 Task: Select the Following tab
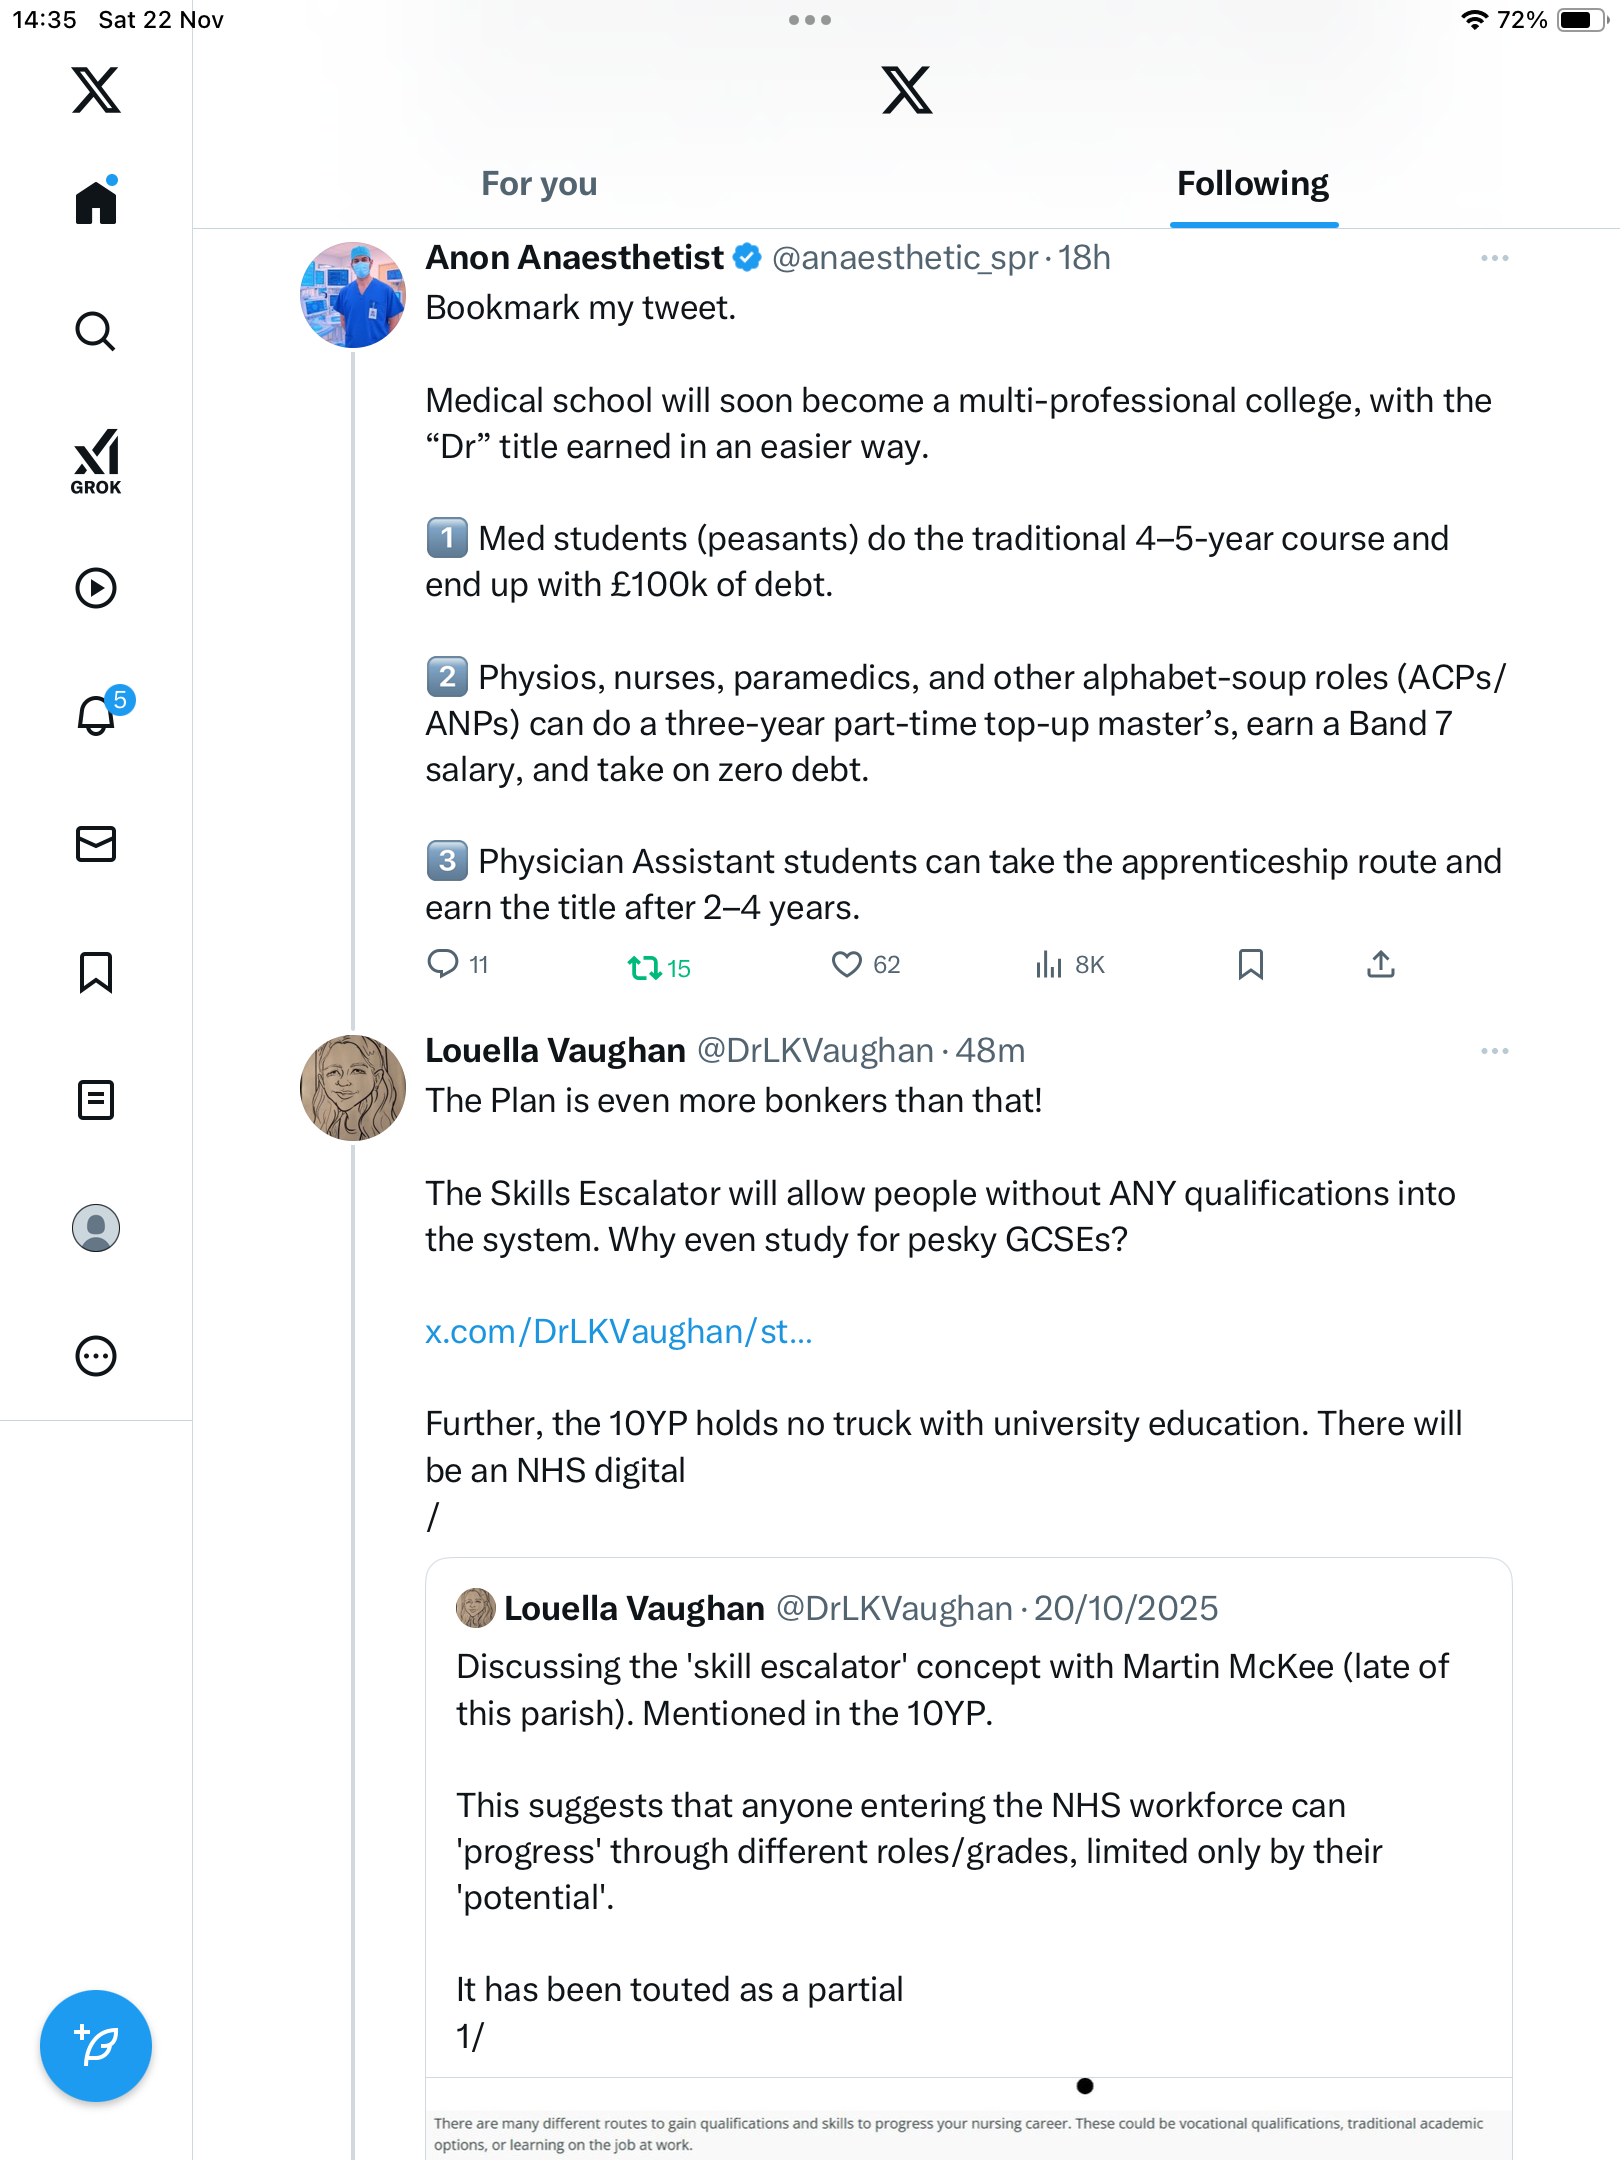(x=1253, y=184)
